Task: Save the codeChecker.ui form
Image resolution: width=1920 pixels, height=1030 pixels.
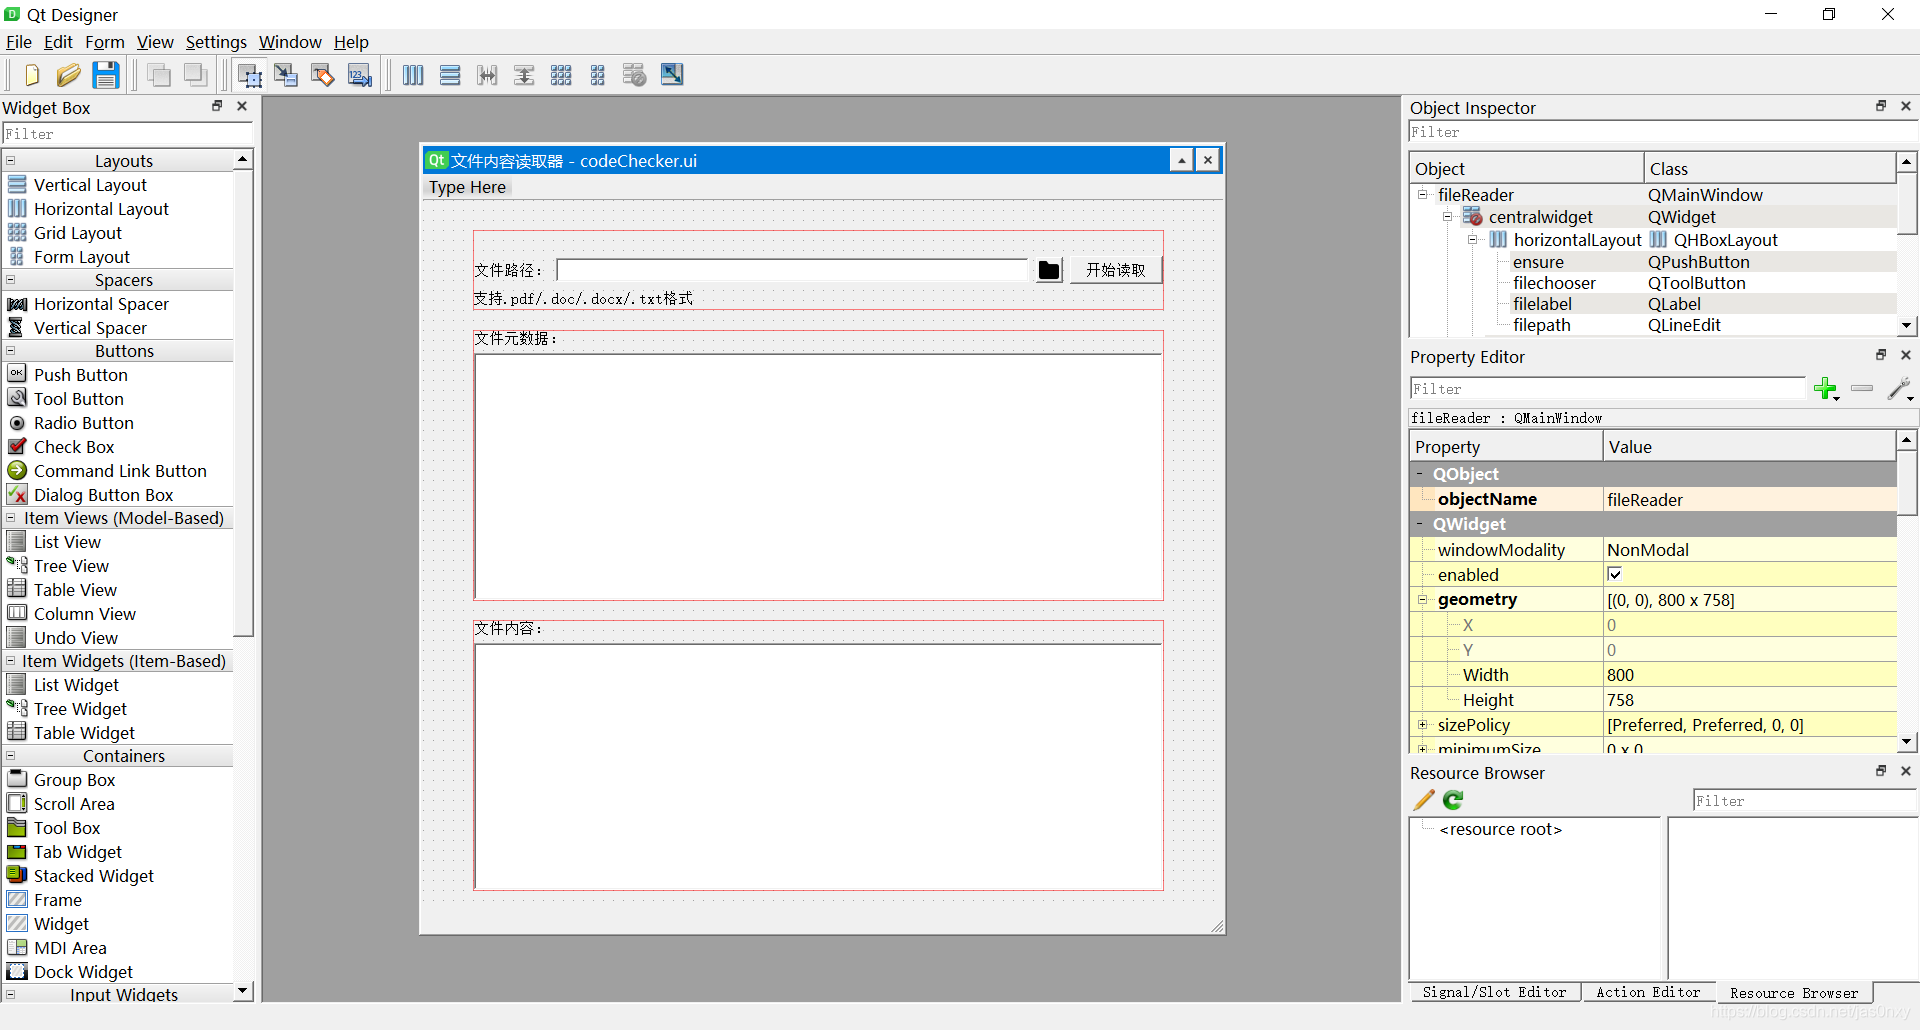Action: click(x=105, y=74)
